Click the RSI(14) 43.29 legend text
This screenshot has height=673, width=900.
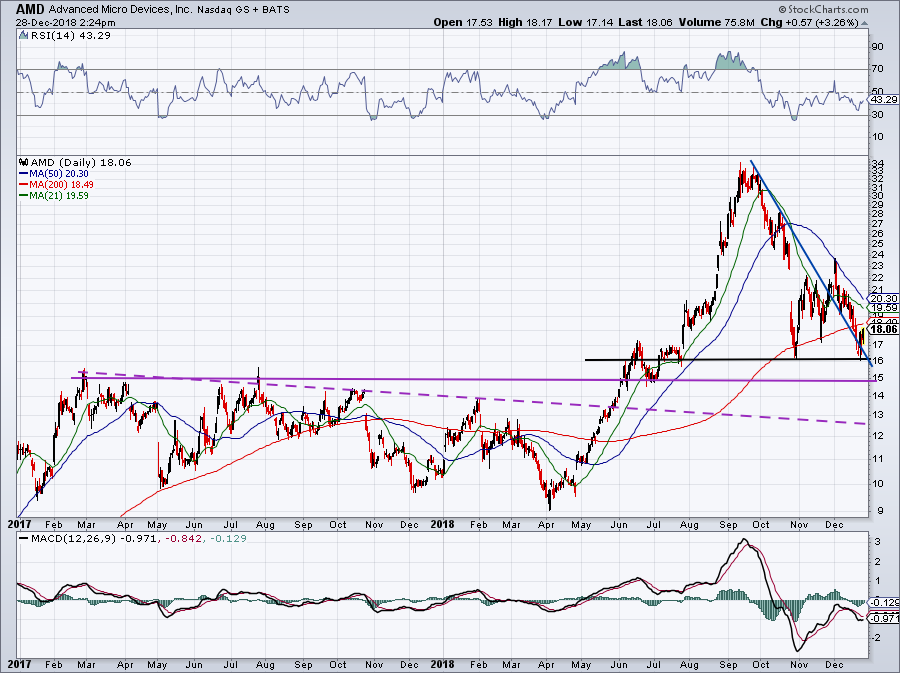pyautogui.click(x=71, y=36)
